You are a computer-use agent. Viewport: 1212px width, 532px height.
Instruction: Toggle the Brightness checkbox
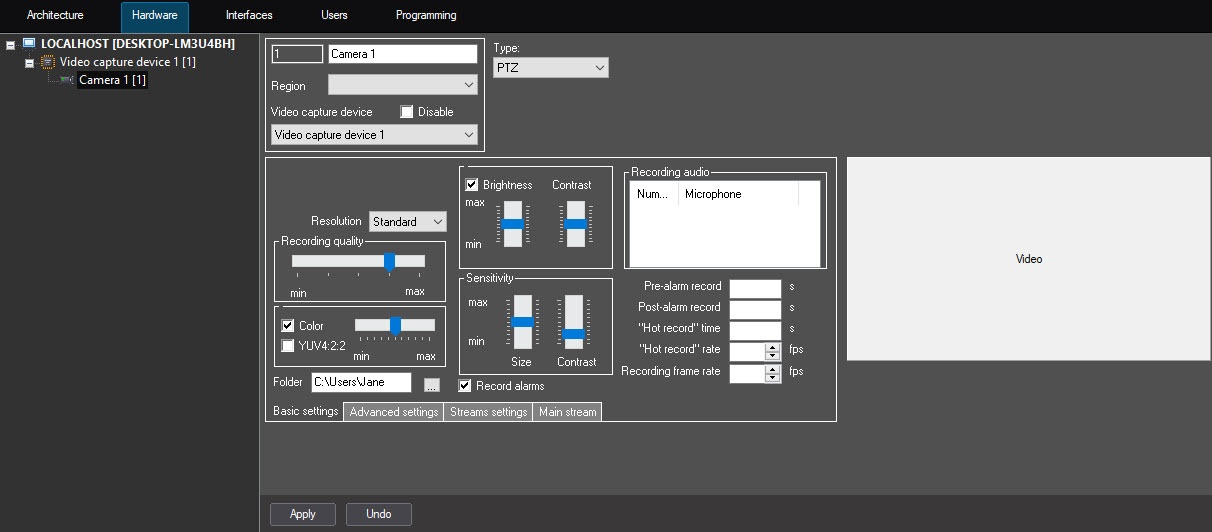point(472,185)
